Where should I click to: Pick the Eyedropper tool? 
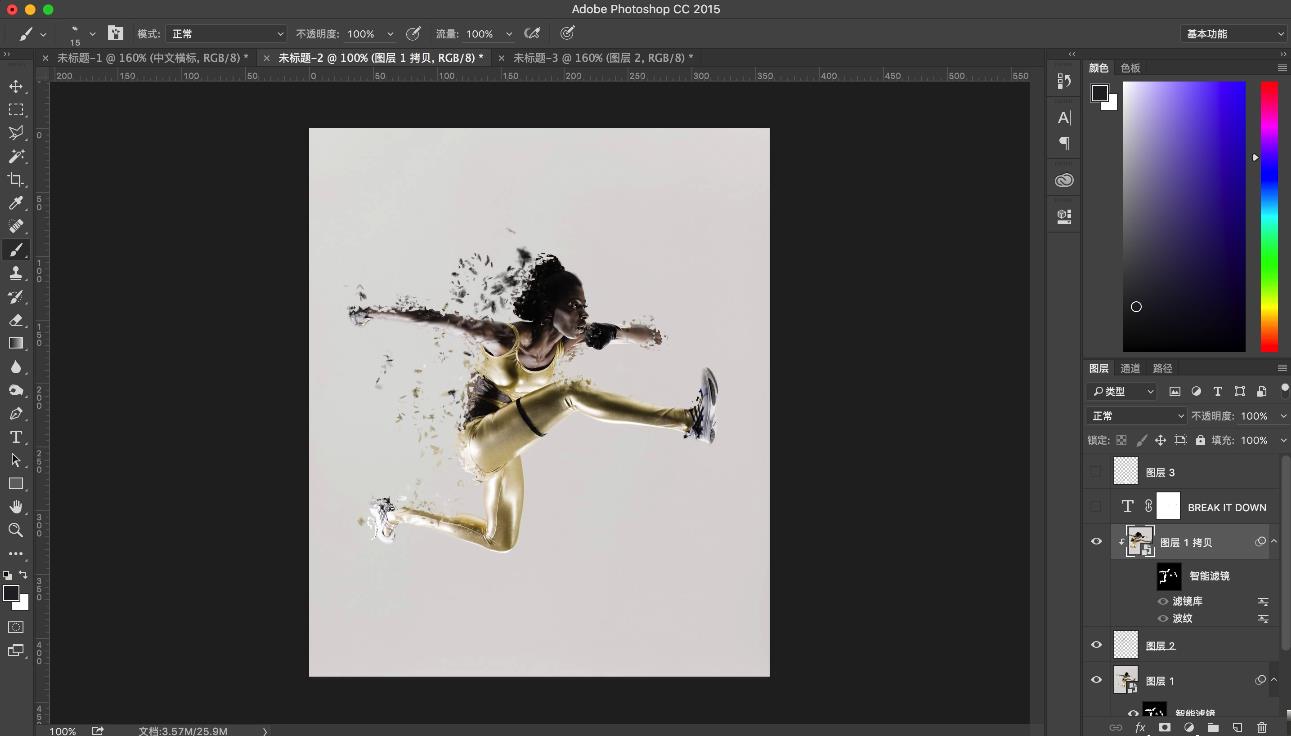(16, 203)
